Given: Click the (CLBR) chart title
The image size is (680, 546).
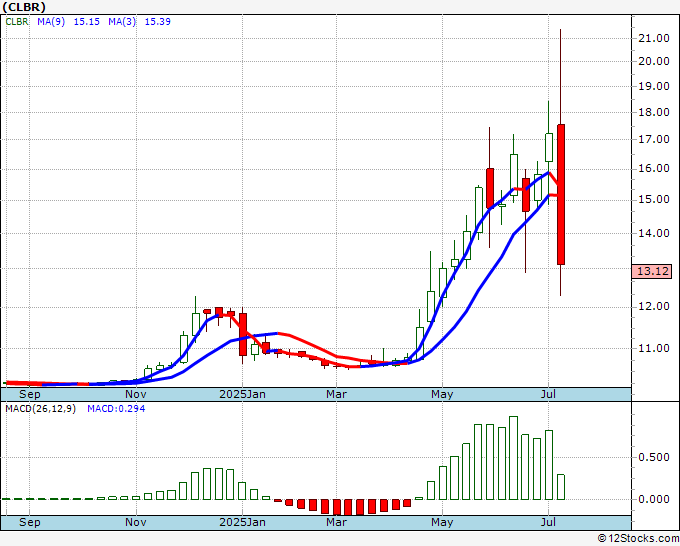Looking at the screenshot, I should 24,7.
